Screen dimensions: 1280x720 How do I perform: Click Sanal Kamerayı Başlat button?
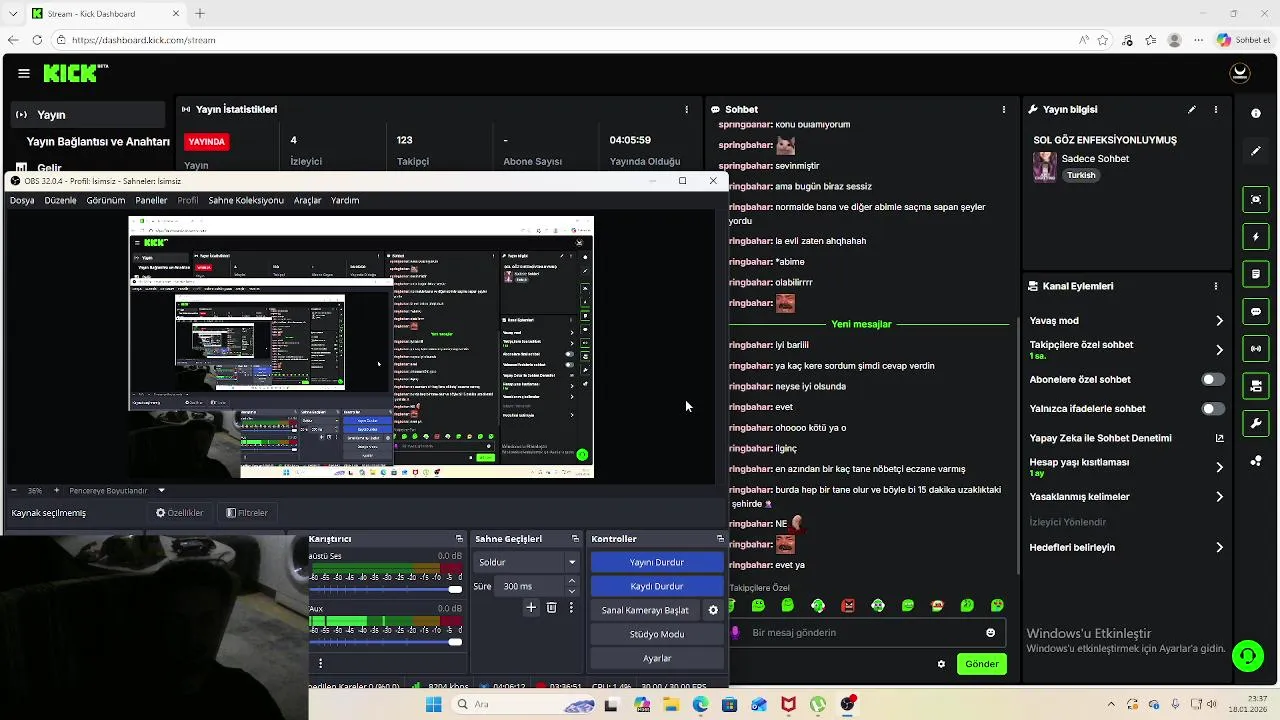[x=645, y=610]
